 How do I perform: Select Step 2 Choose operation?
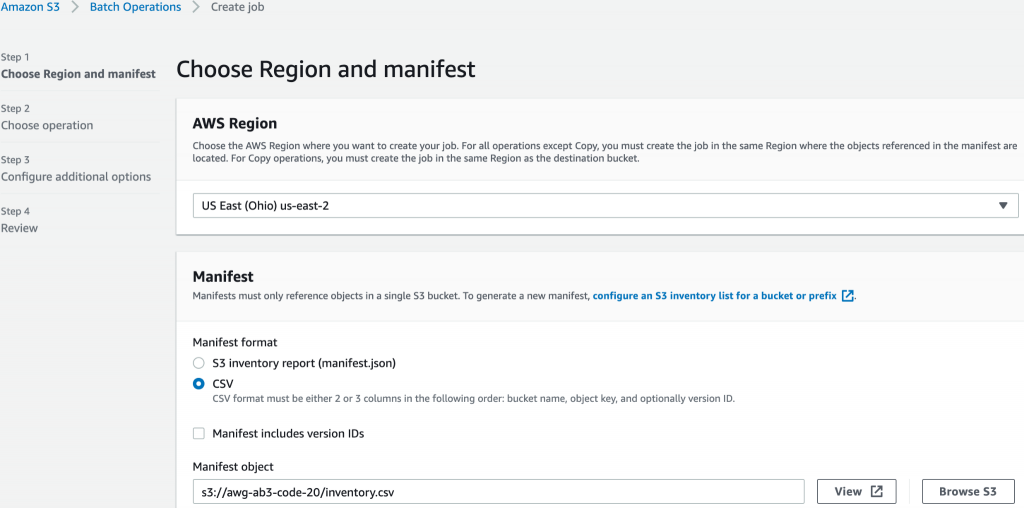[x=47, y=125]
